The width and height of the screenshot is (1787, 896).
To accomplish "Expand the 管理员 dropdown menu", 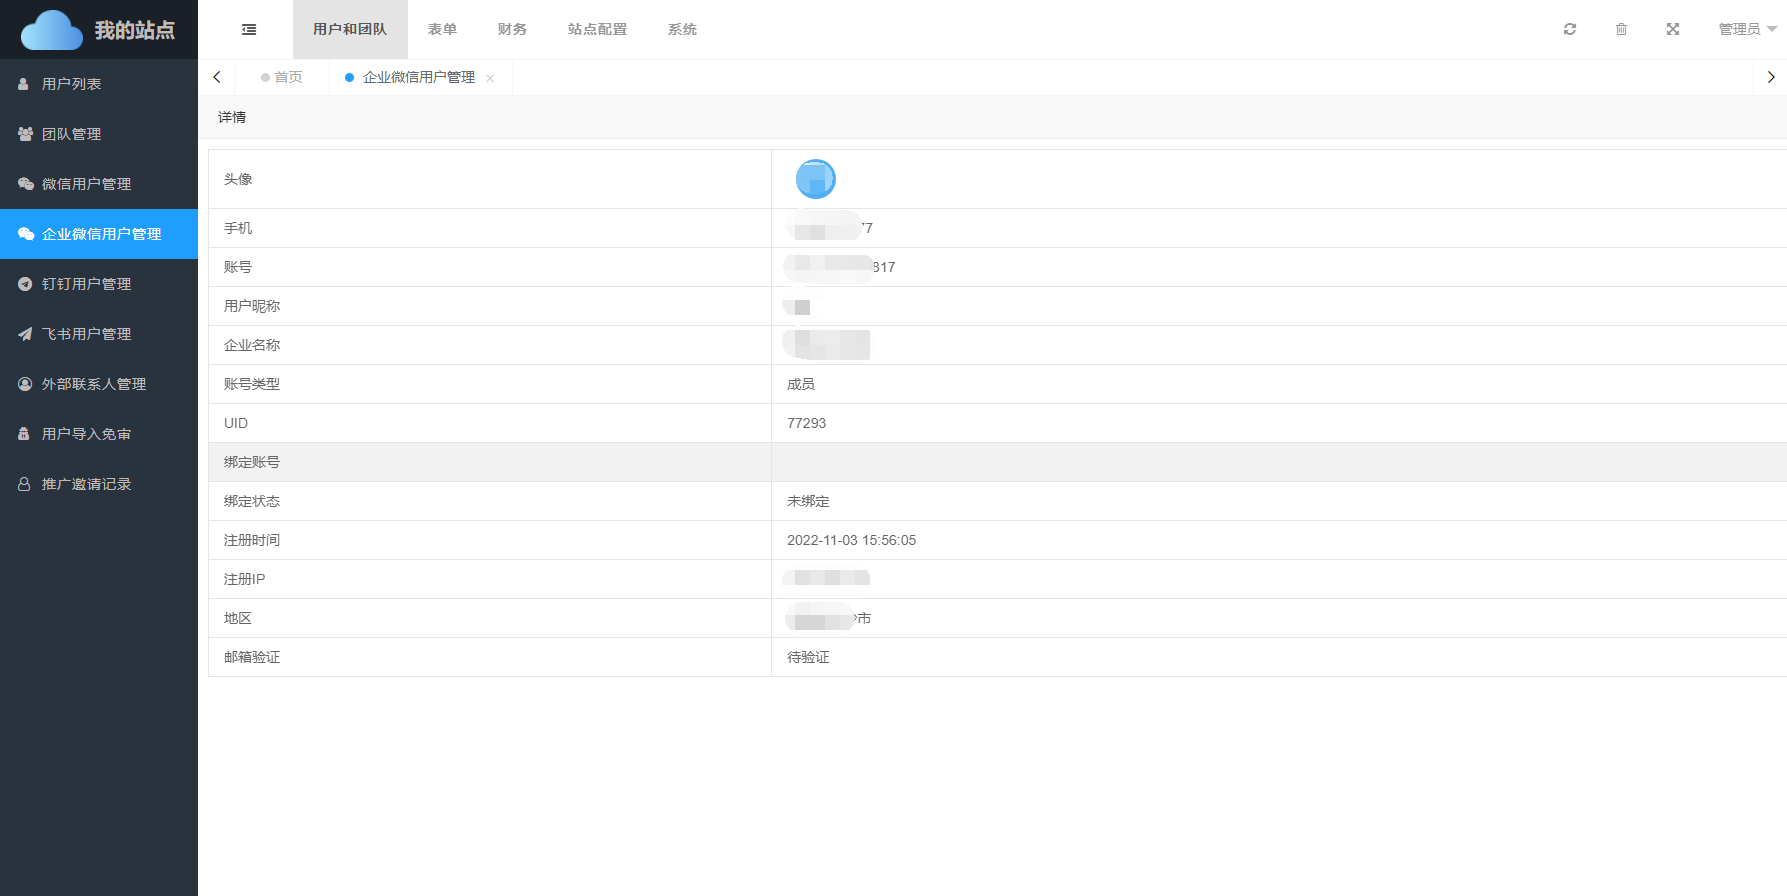I will tap(1746, 30).
